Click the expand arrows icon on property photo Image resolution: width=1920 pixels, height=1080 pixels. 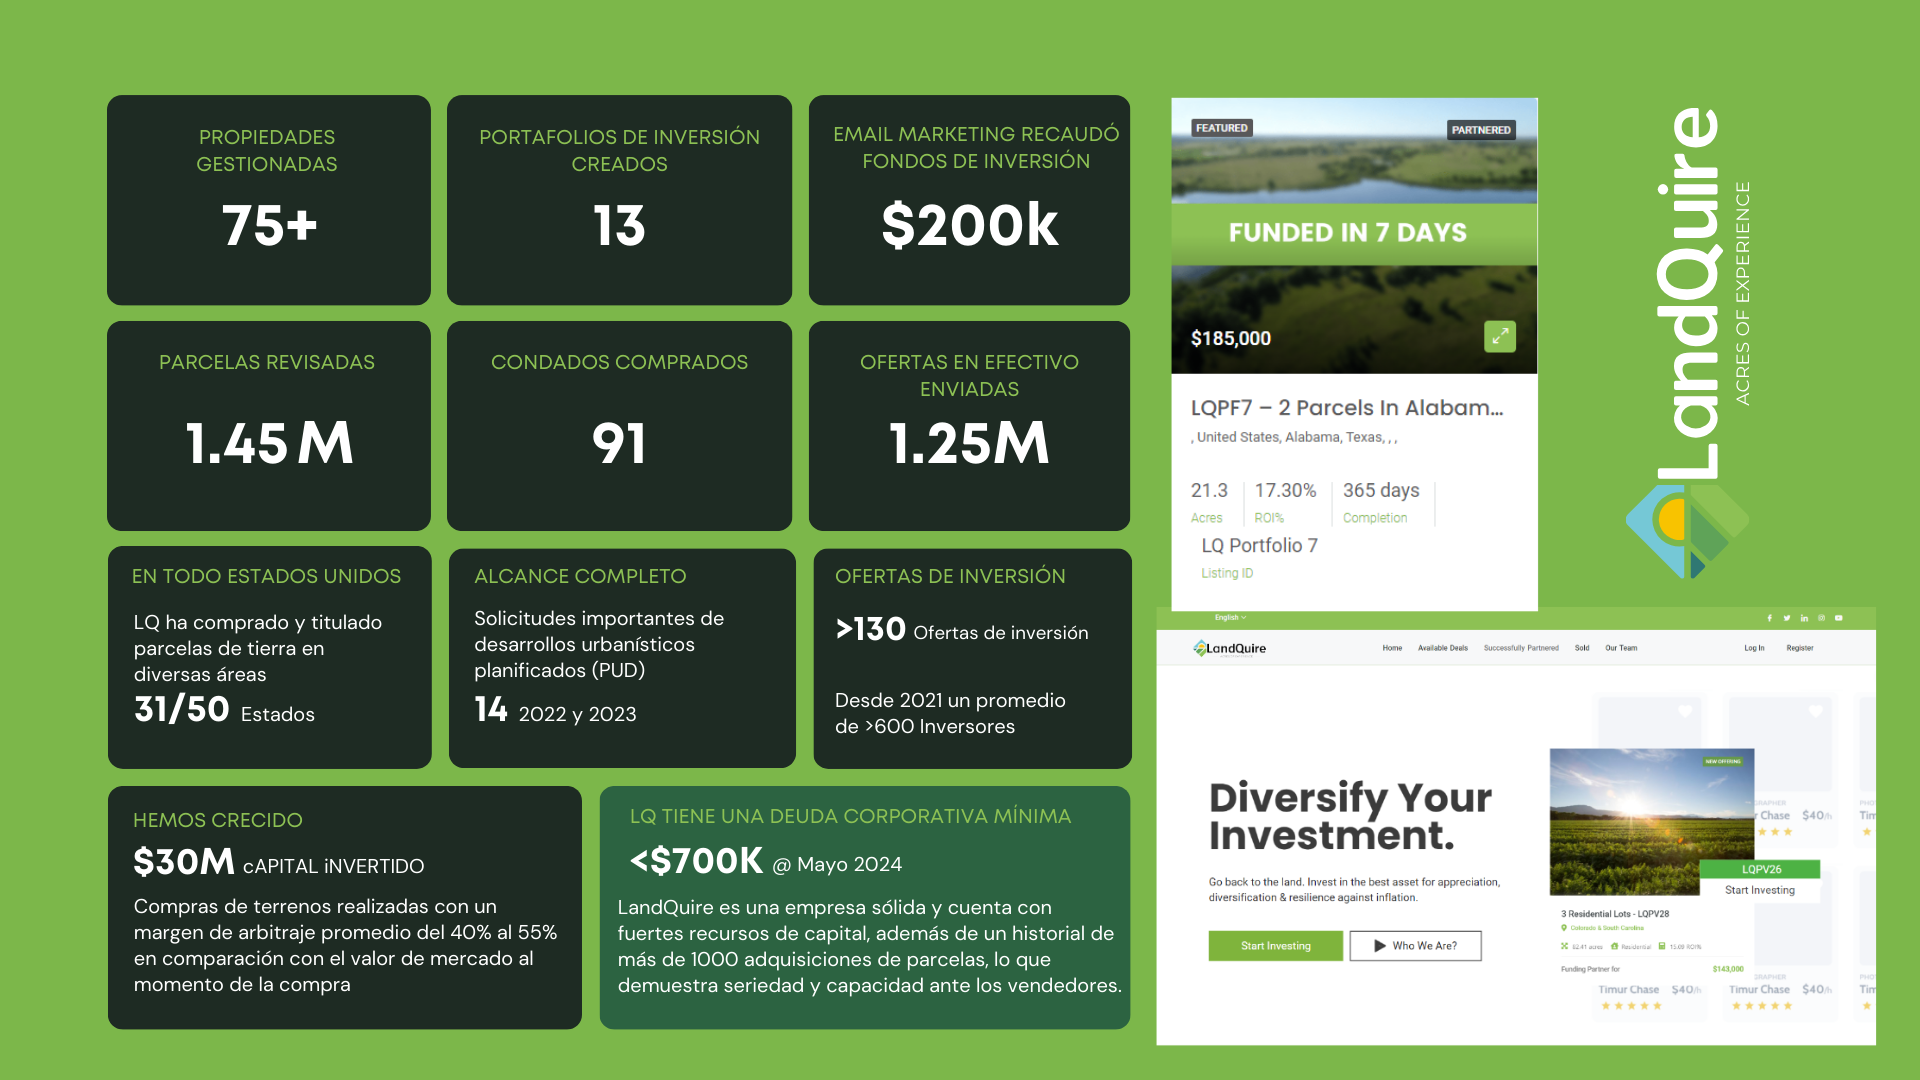(1500, 337)
